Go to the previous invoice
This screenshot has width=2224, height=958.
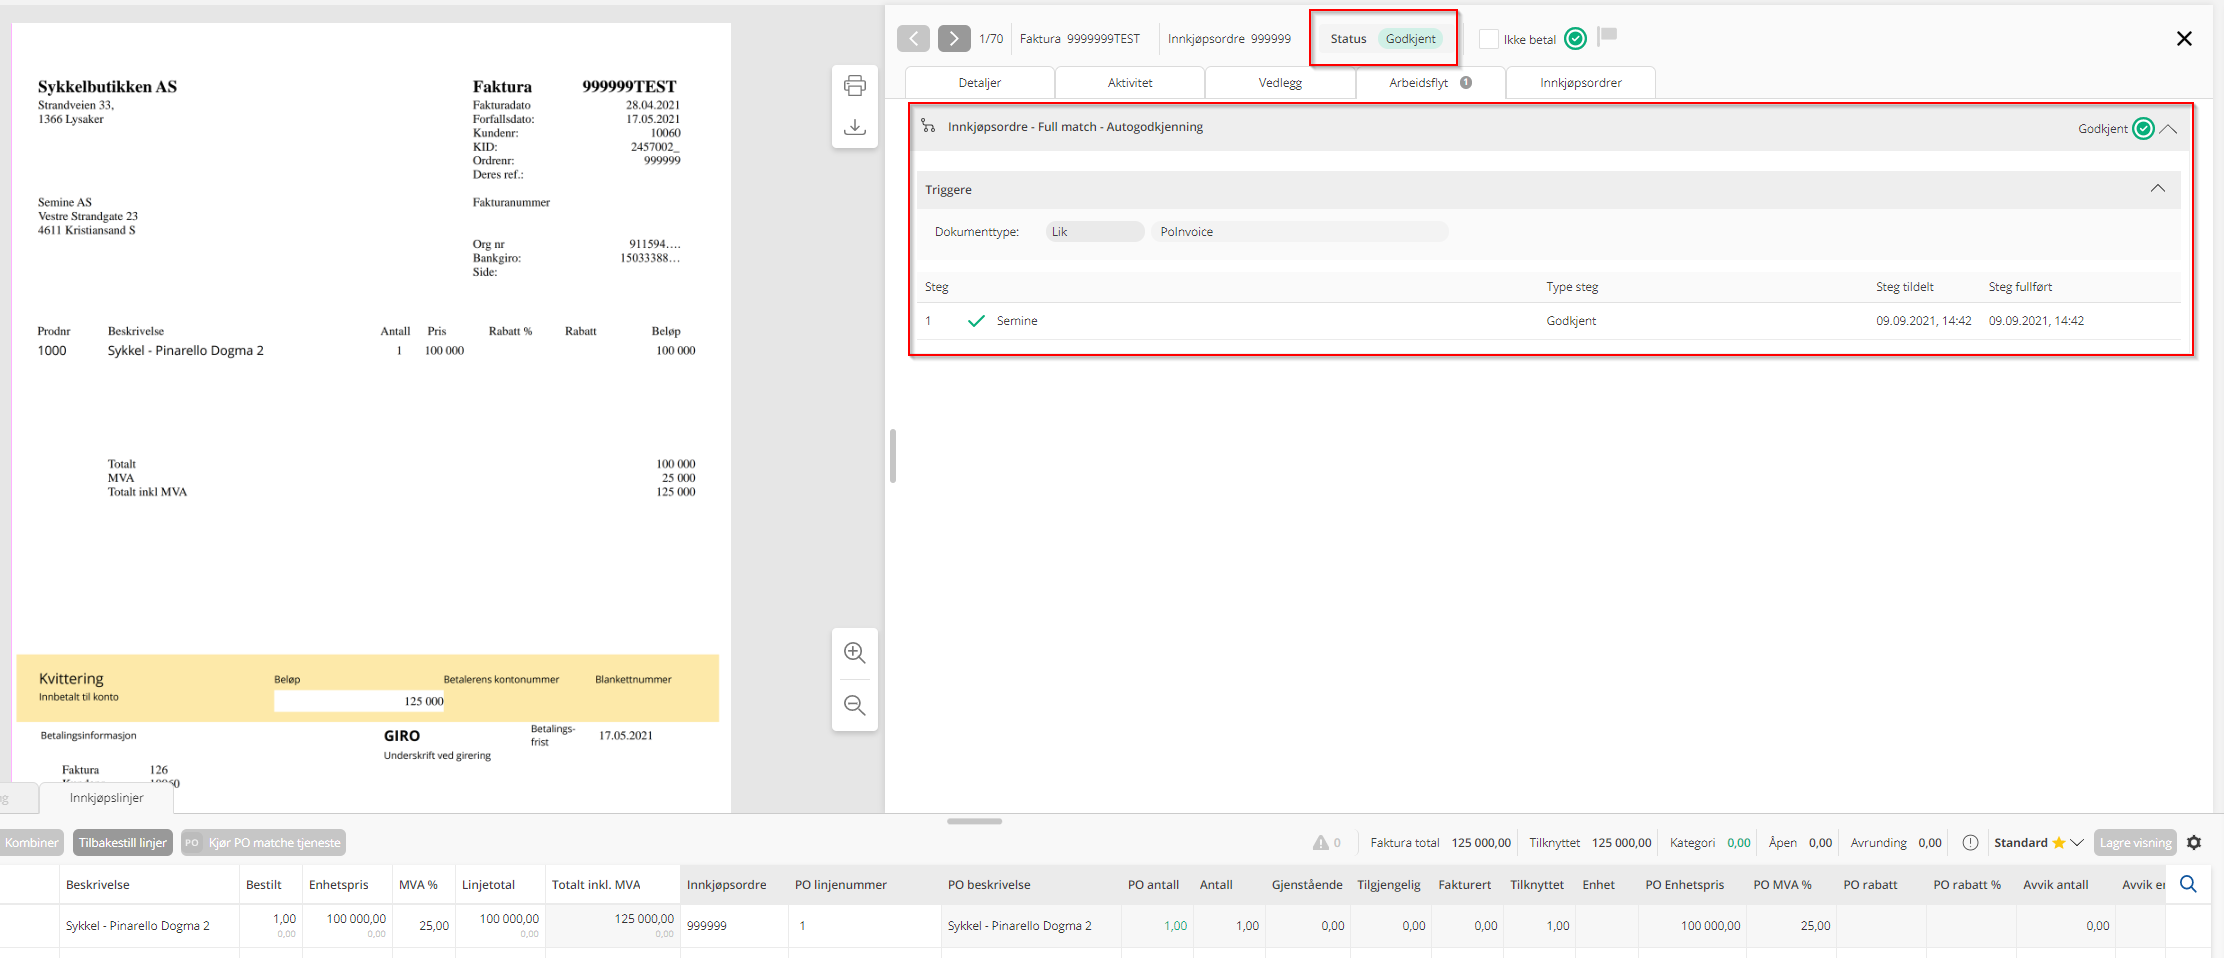pos(913,38)
